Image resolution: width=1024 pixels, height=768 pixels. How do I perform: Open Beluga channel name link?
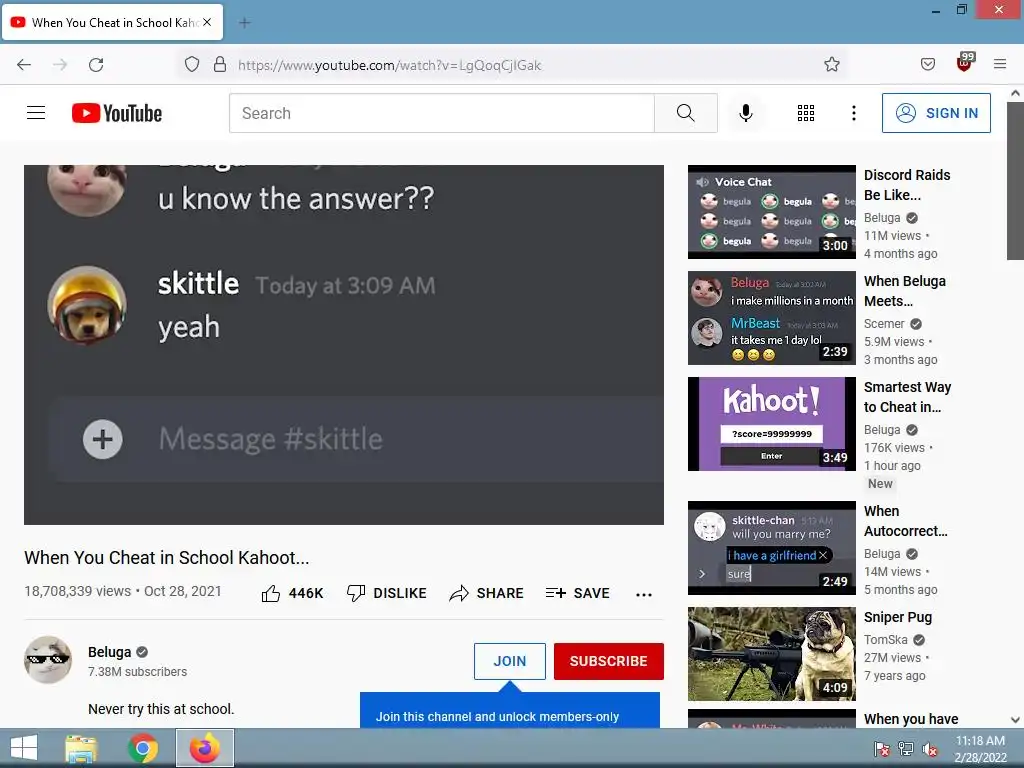coord(109,652)
